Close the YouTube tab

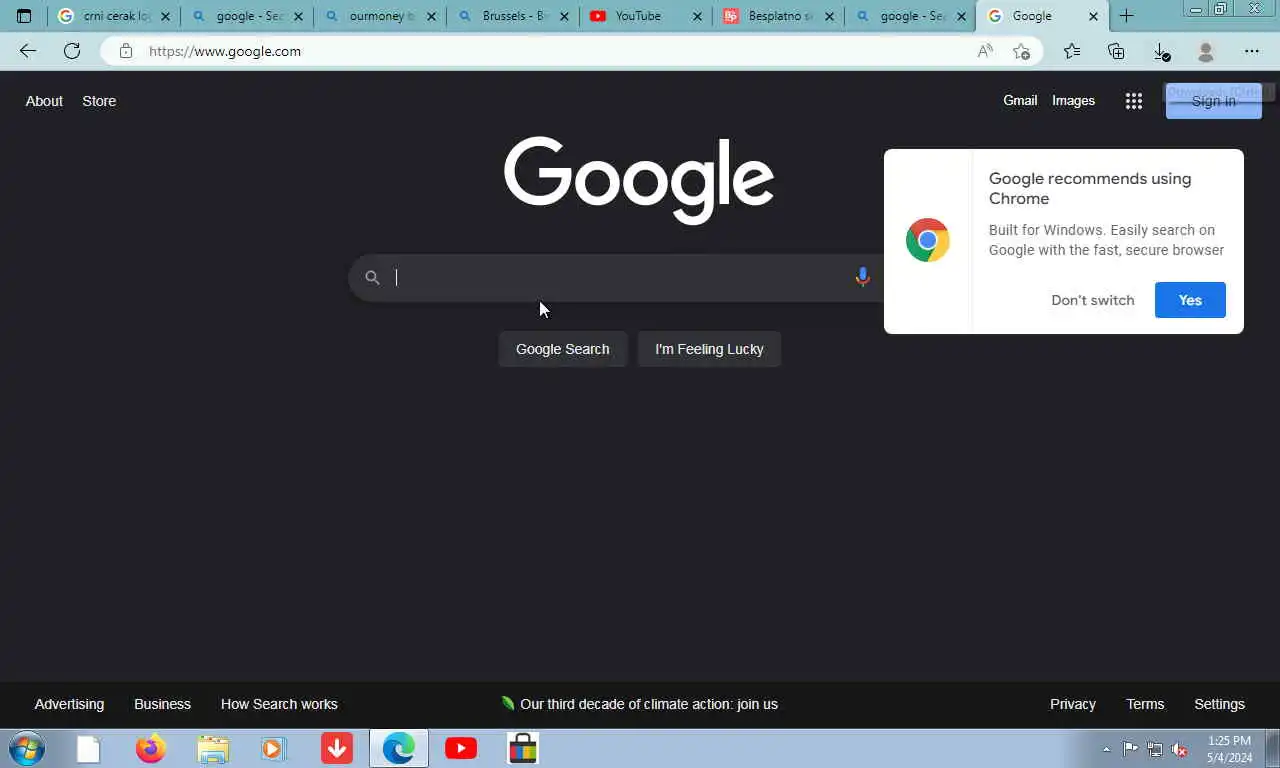pyautogui.click(x=697, y=16)
